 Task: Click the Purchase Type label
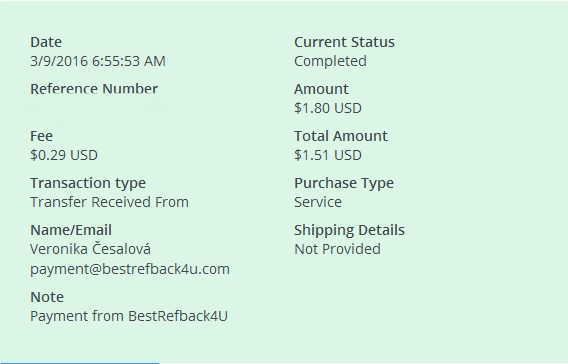pos(344,183)
